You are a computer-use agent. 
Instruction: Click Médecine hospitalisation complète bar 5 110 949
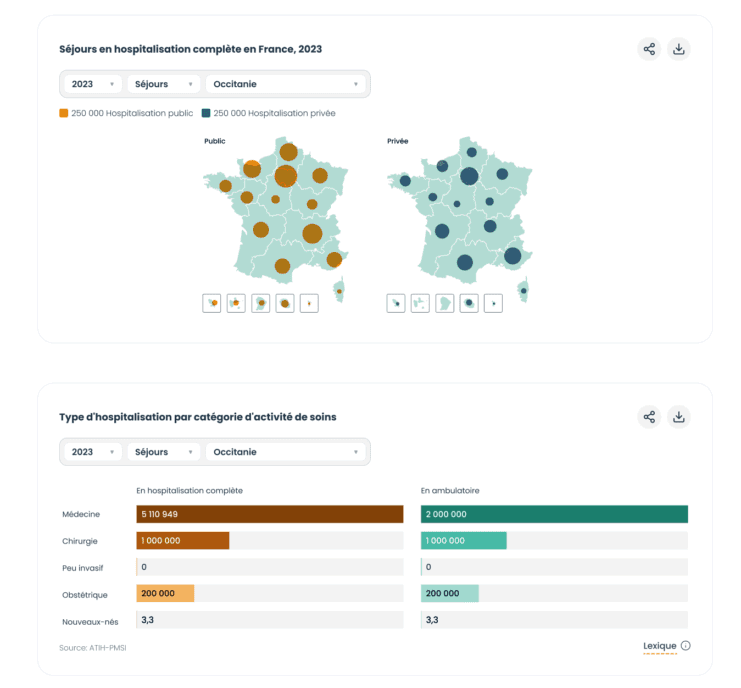coord(269,514)
